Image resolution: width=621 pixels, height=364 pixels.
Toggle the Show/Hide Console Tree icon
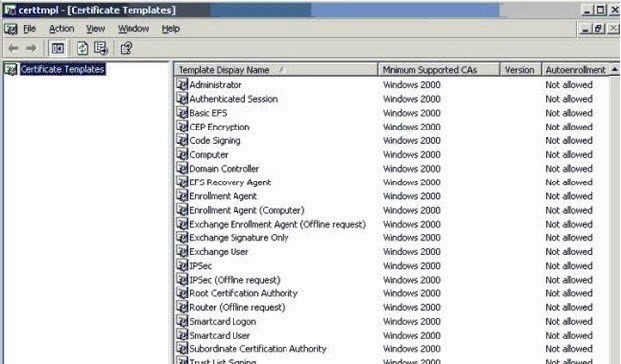57,48
